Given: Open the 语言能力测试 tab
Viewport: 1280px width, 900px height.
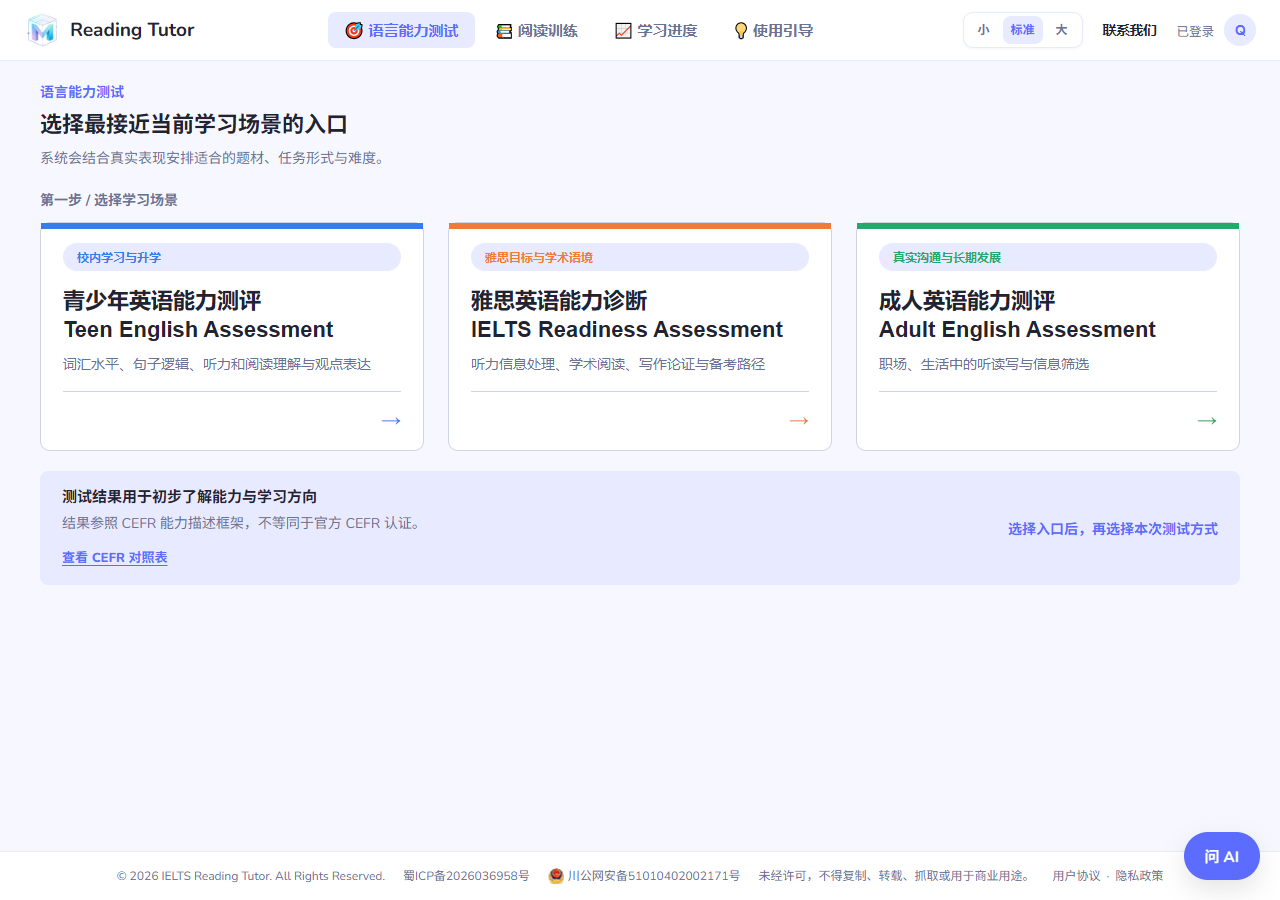Looking at the screenshot, I should click(401, 30).
